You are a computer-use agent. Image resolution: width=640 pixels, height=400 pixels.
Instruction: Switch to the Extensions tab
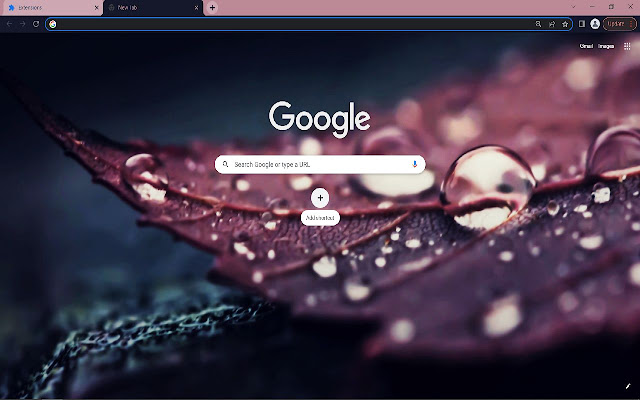click(x=51, y=8)
